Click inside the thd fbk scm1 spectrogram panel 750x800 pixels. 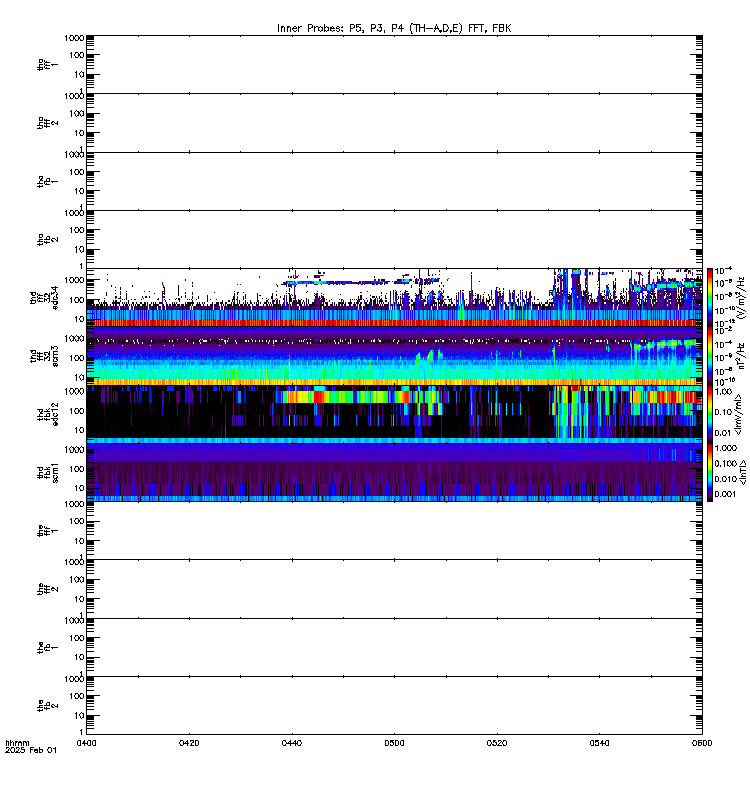pyautogui.click(x=394, y=472)
